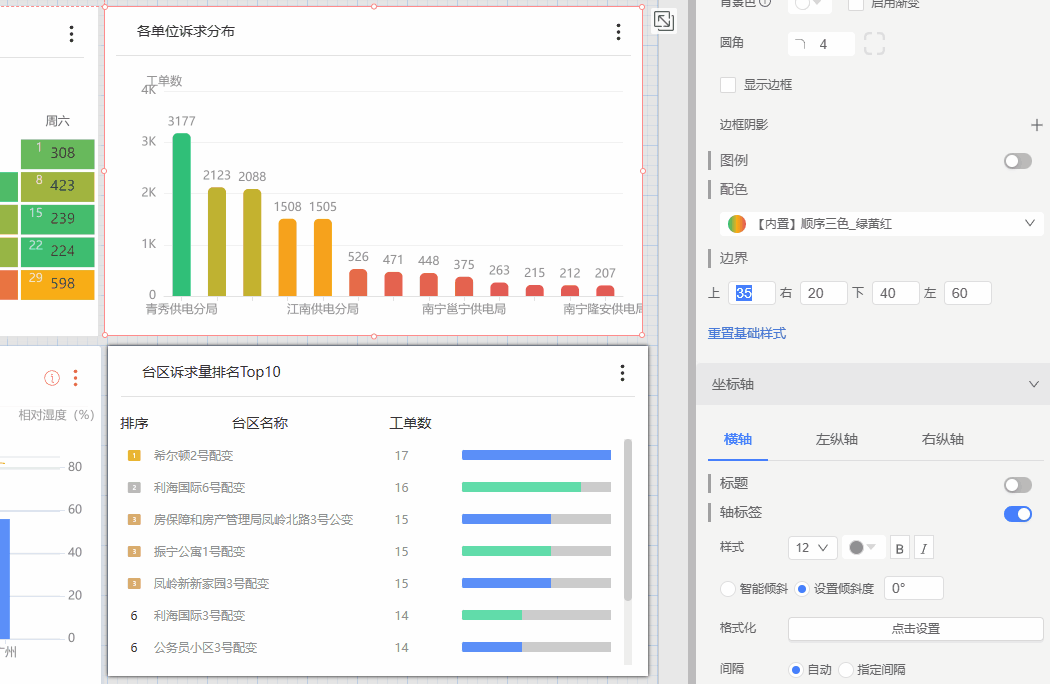Open more options menu for 台区诉求量排名Top10
The image size is (1050, 684).
click(x=622, y=373)
